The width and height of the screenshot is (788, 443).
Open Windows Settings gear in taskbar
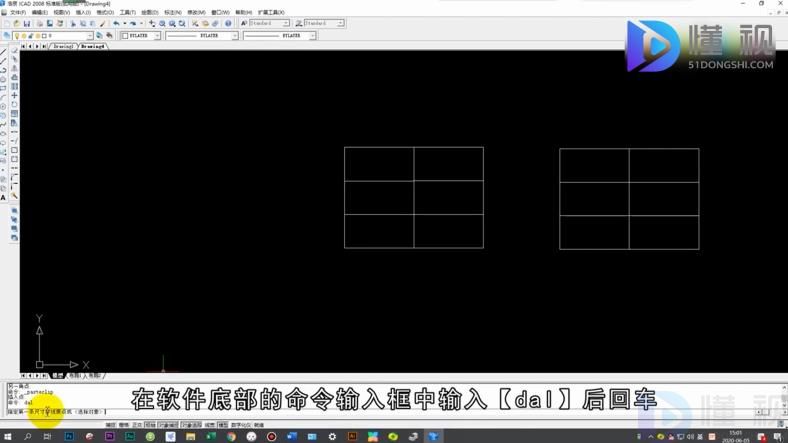332,436
